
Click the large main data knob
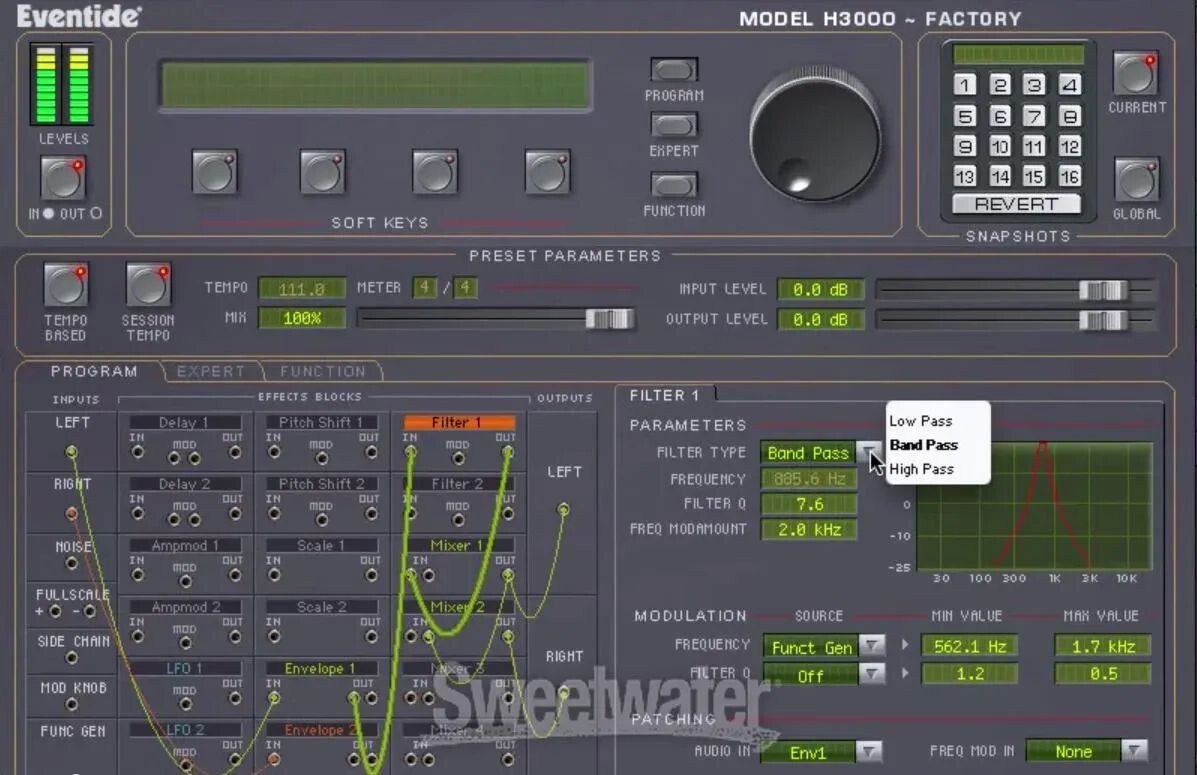(x=815, y=135)
